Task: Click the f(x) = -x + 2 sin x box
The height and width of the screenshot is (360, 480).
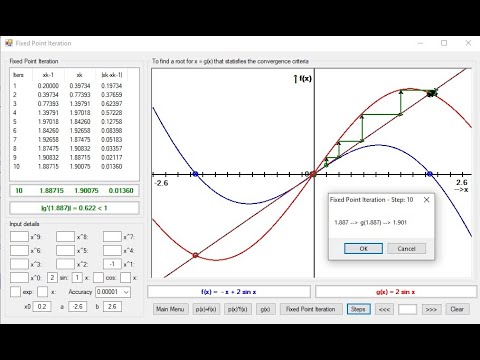Action: pos(229,292)
